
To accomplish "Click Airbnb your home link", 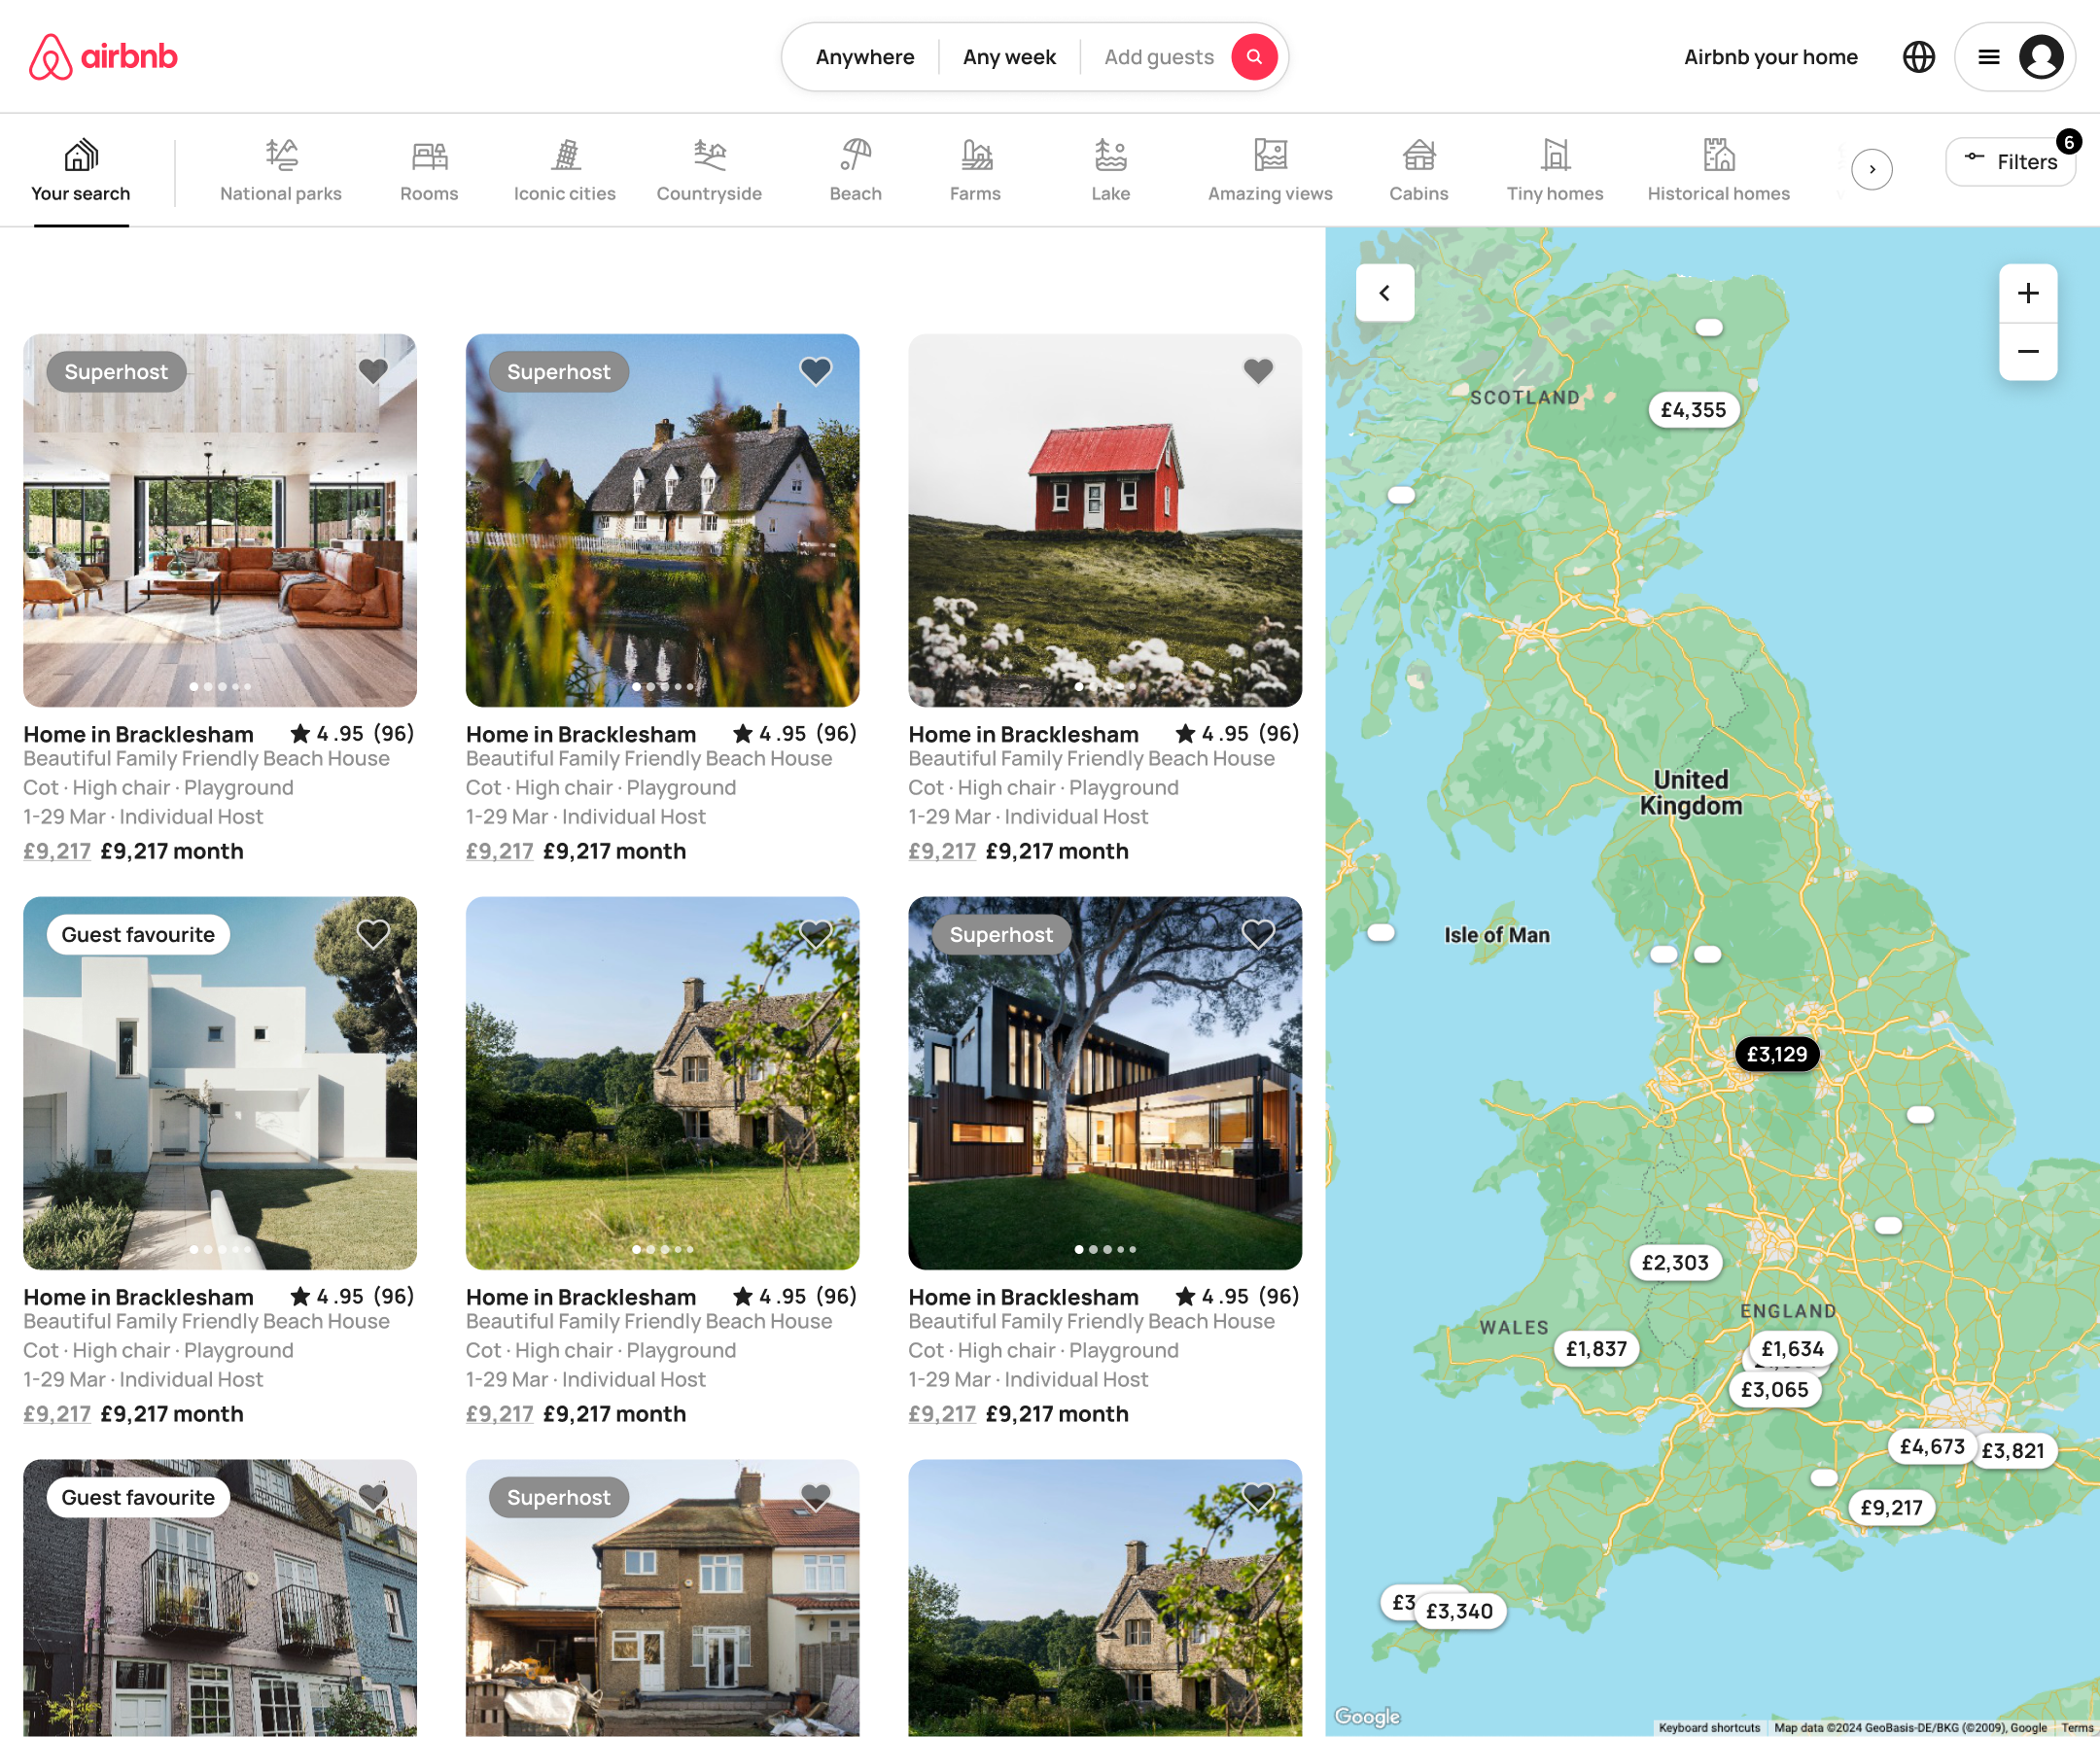I will coord(1770,57).
